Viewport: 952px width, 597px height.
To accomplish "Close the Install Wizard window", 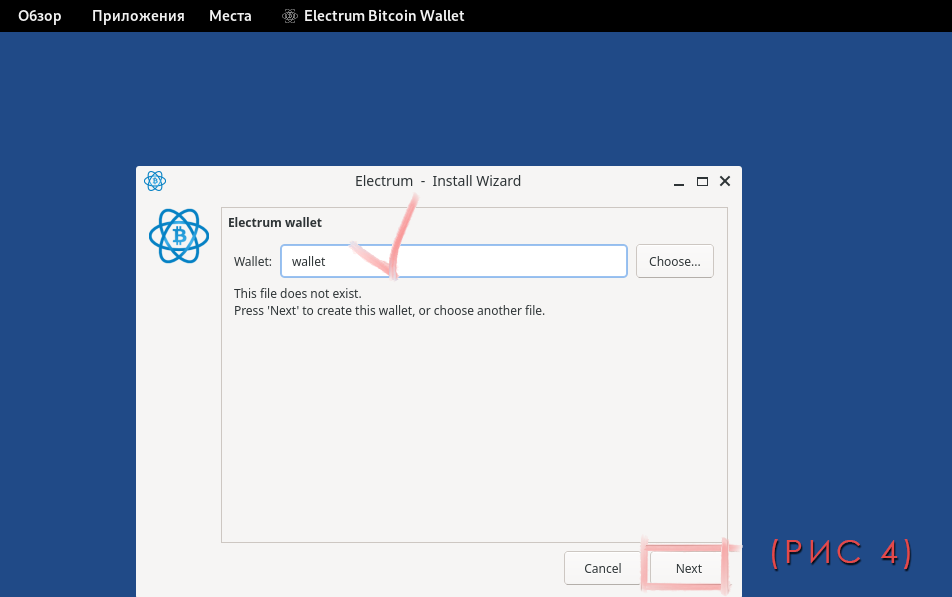I will [725, 182].
